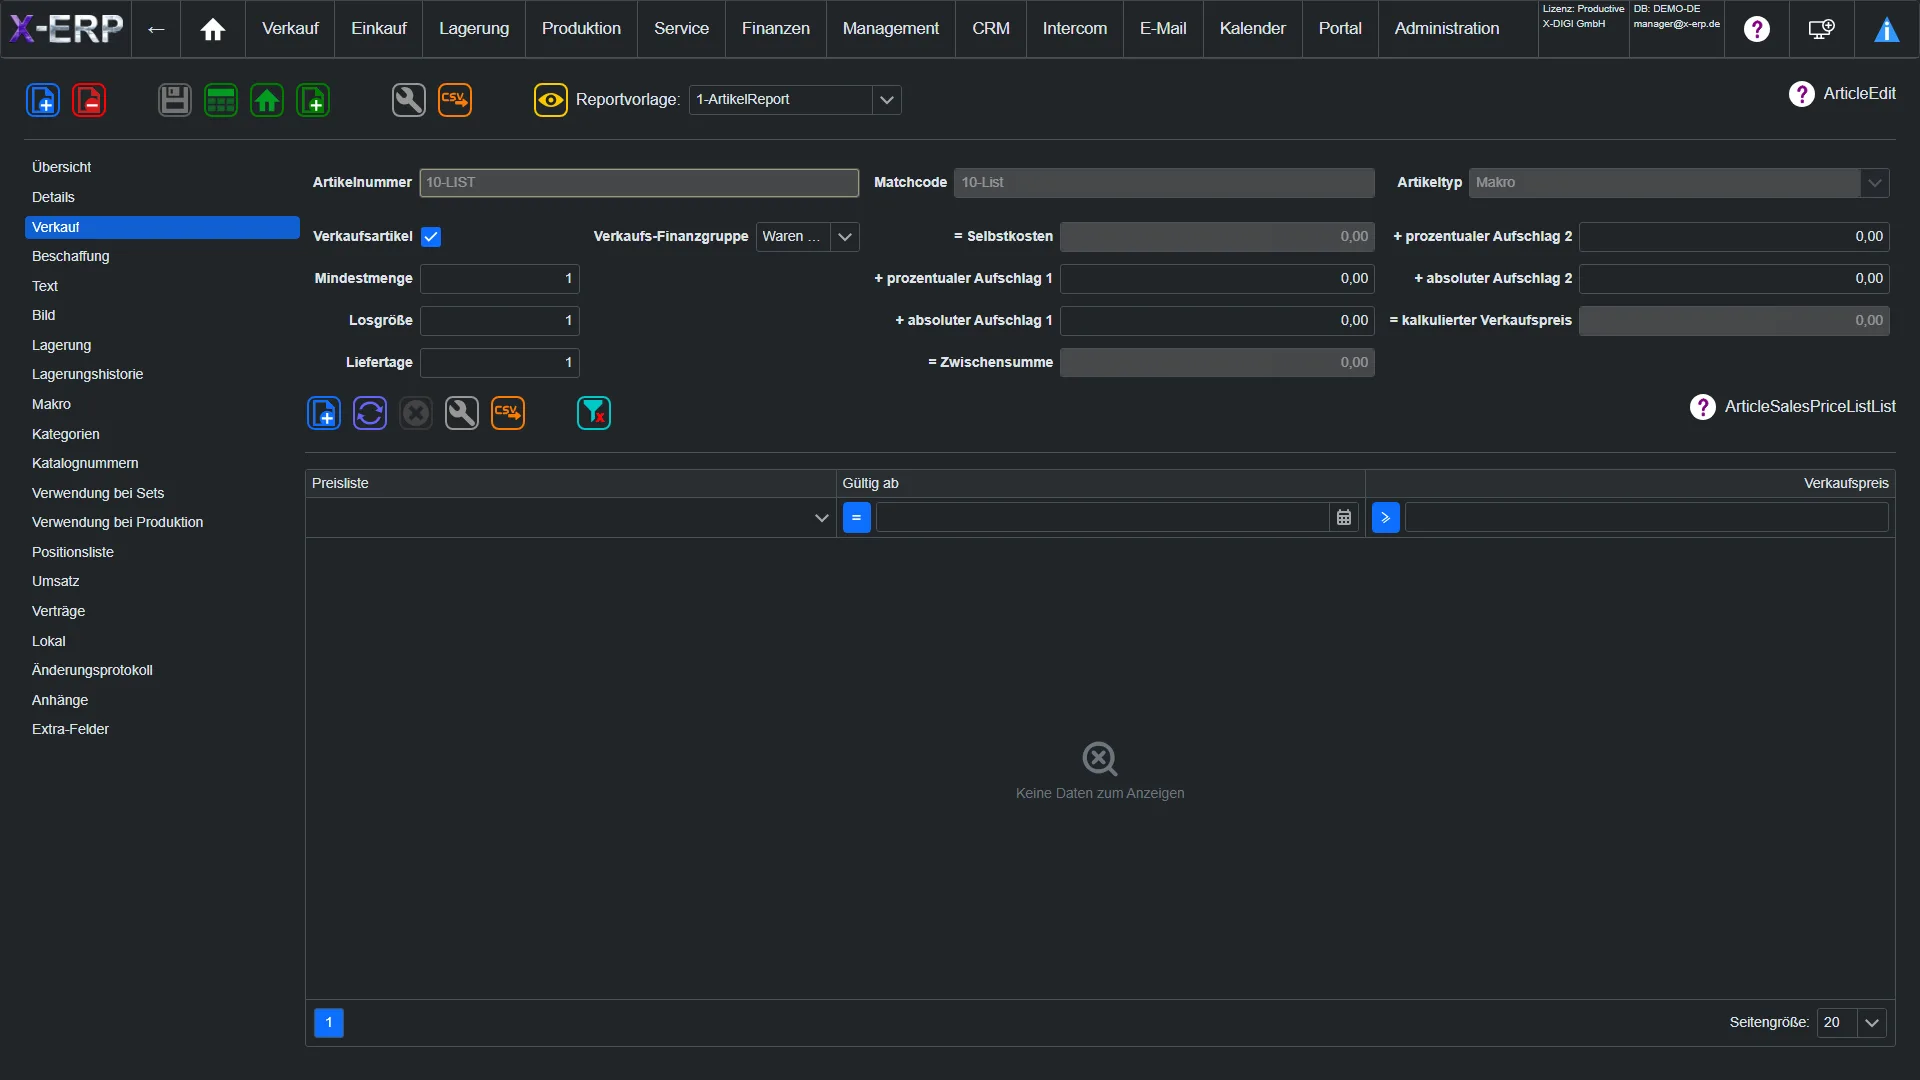Open the Kategorien section
1920x1080 pixels.
click(x=162, y=435)
